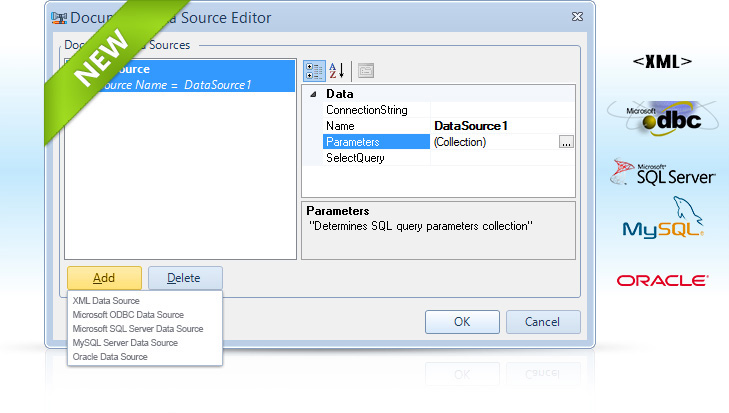Click the XML logo
This screenshot has width=729, height=413.
click(662, 61)
